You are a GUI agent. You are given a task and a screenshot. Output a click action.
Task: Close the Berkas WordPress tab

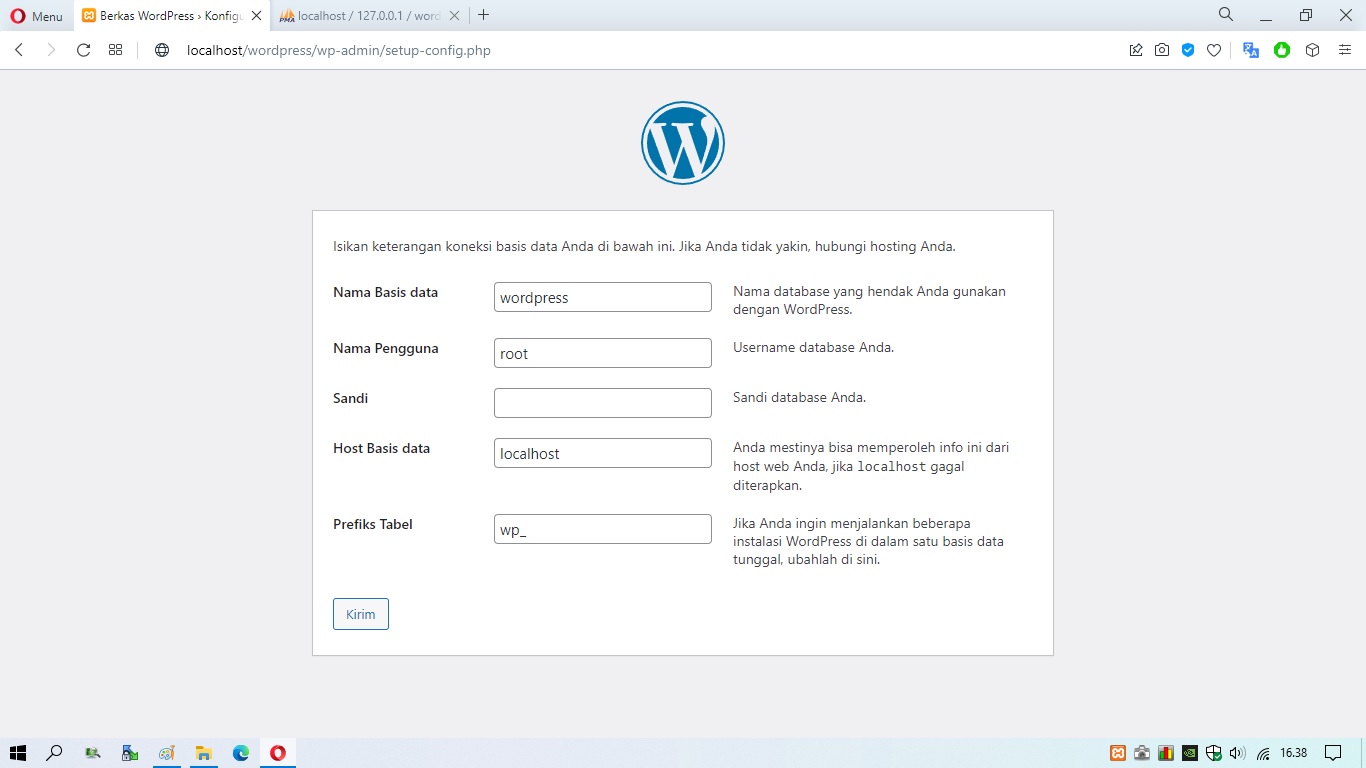point(256,16)
